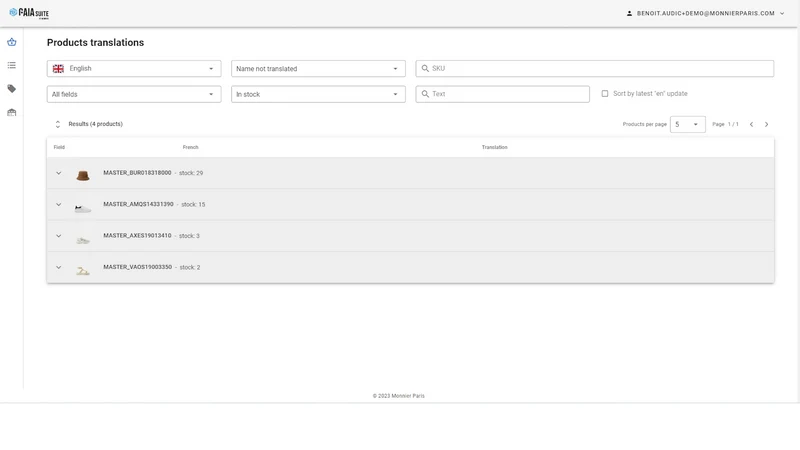
Task: Go to previous page arrow
Action: [751, 124]
